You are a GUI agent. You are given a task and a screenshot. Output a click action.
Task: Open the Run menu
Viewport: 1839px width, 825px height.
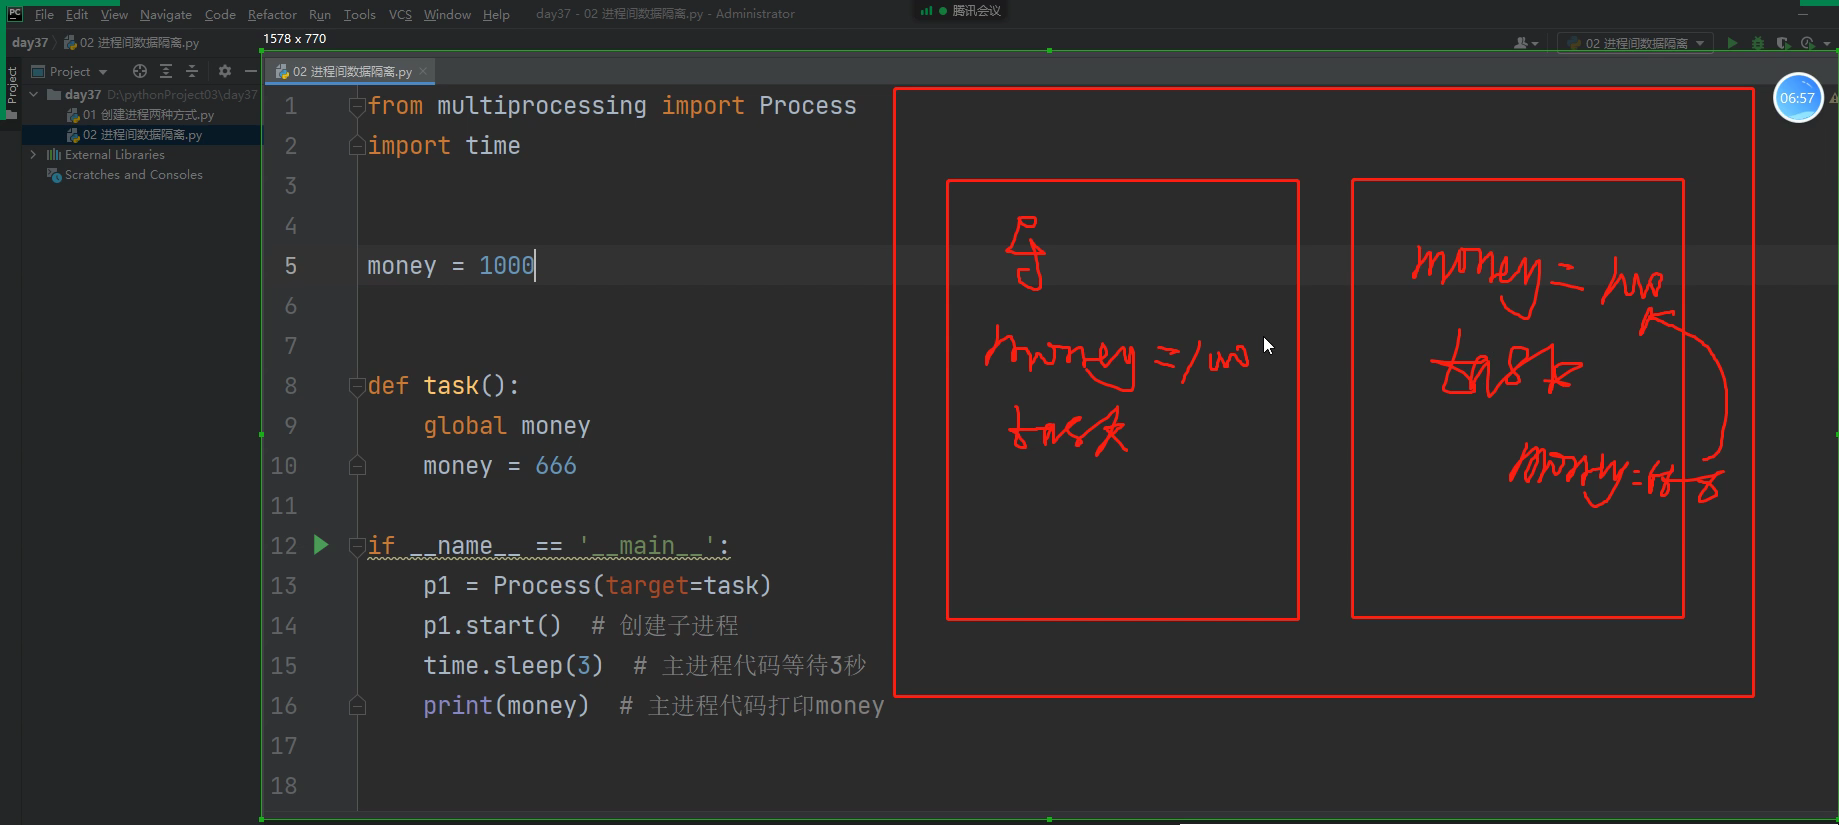(320, 14)
